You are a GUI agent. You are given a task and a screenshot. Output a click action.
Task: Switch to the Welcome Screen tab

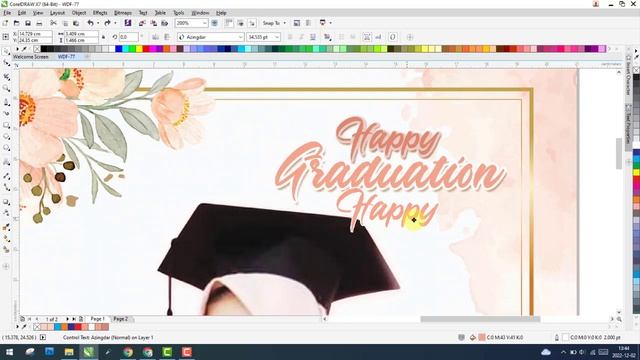(x=31, y=57)
